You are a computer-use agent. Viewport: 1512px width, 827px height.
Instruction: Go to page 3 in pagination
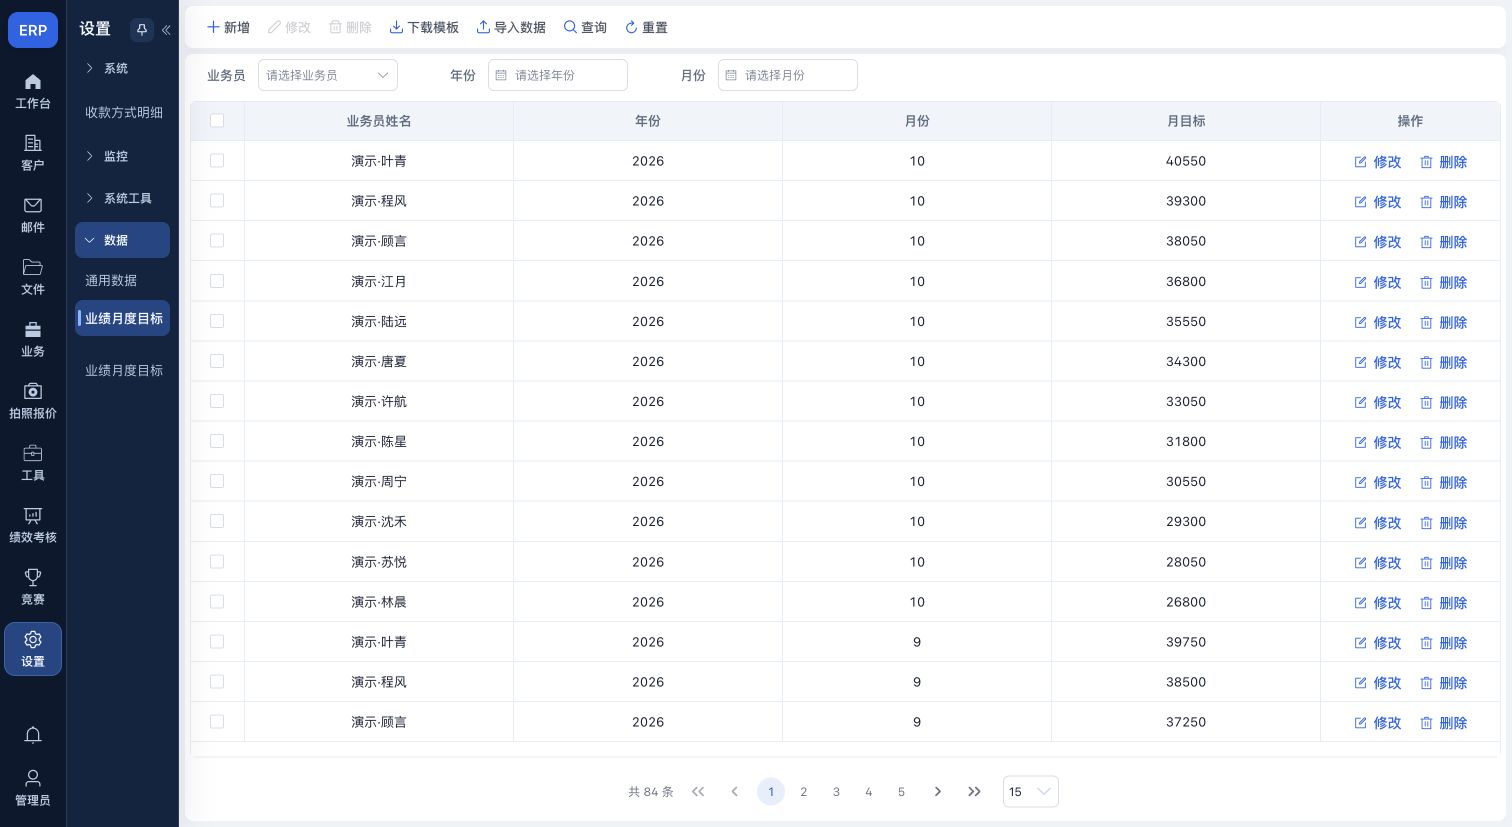point(836,792)
